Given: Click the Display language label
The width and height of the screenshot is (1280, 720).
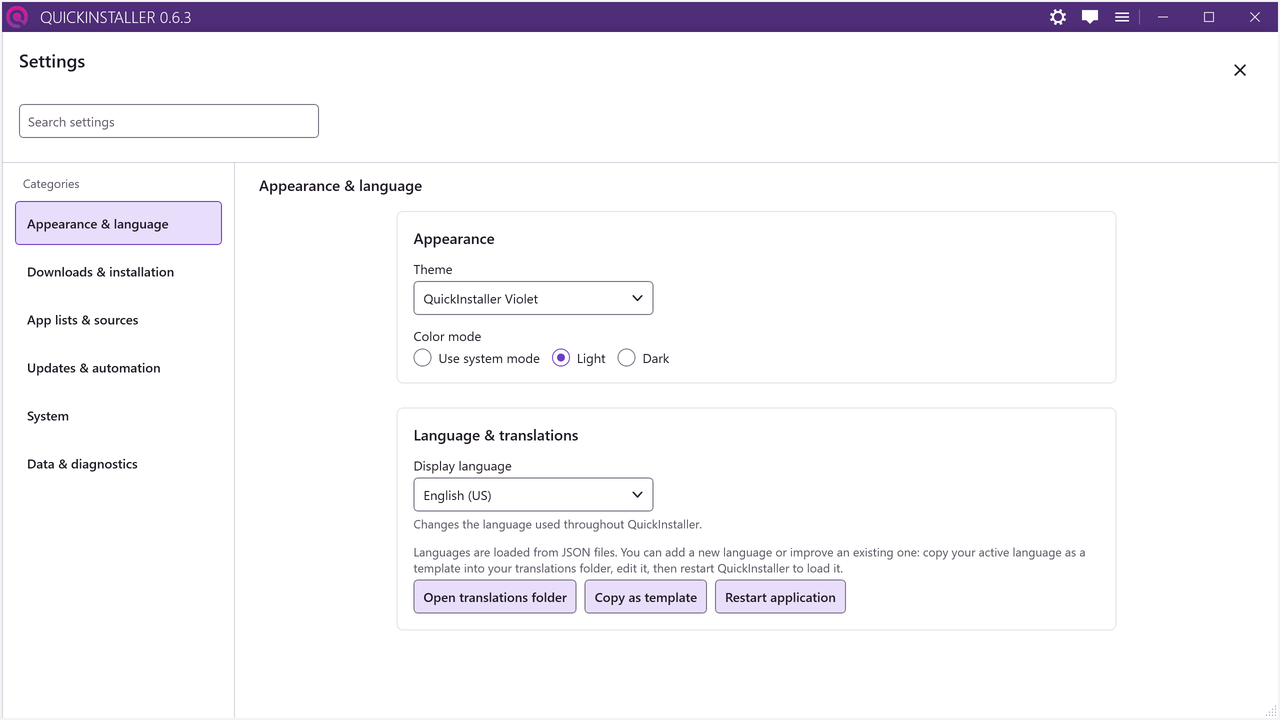Looking at the screenshot, I should 462,466.
